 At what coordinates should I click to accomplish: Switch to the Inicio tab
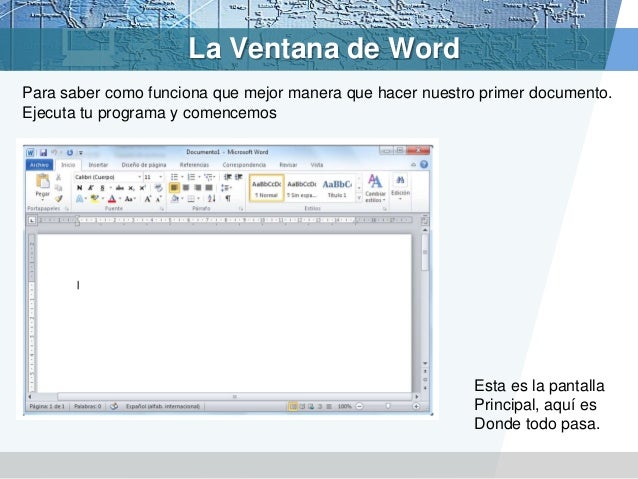(x=68, y=165)
